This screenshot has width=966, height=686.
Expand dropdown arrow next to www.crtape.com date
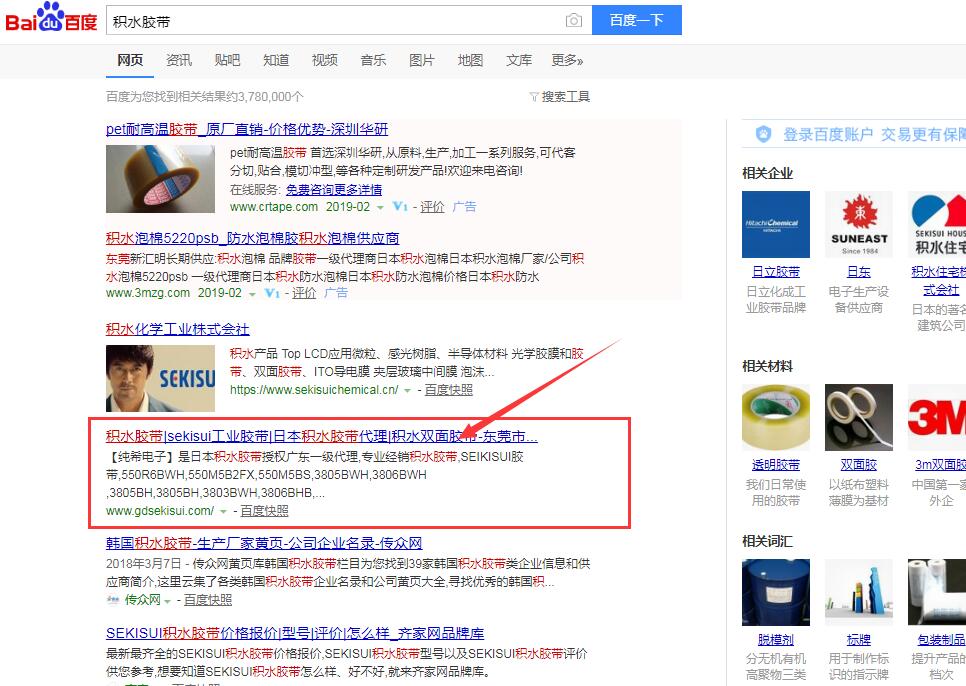pyautogui.click(x=380, y=208)
